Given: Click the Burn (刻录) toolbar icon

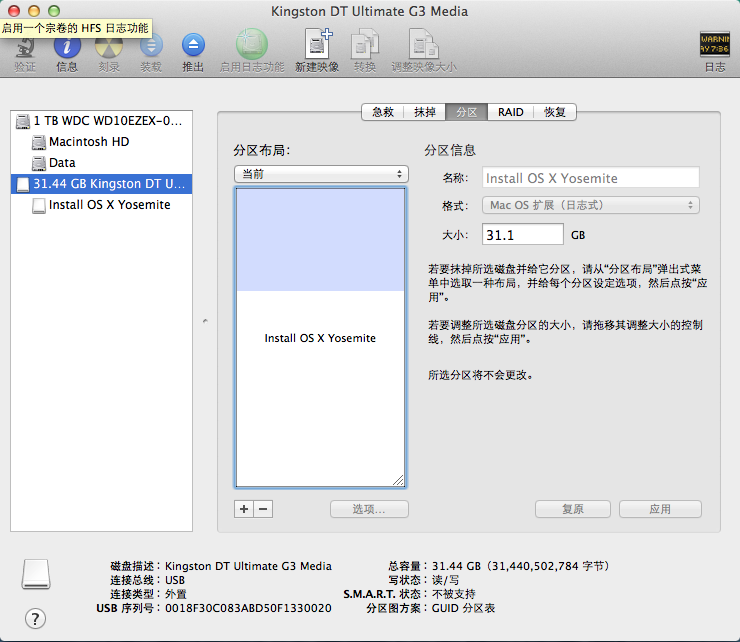Looking at the screenshot, I should click(x=109, y=46).
